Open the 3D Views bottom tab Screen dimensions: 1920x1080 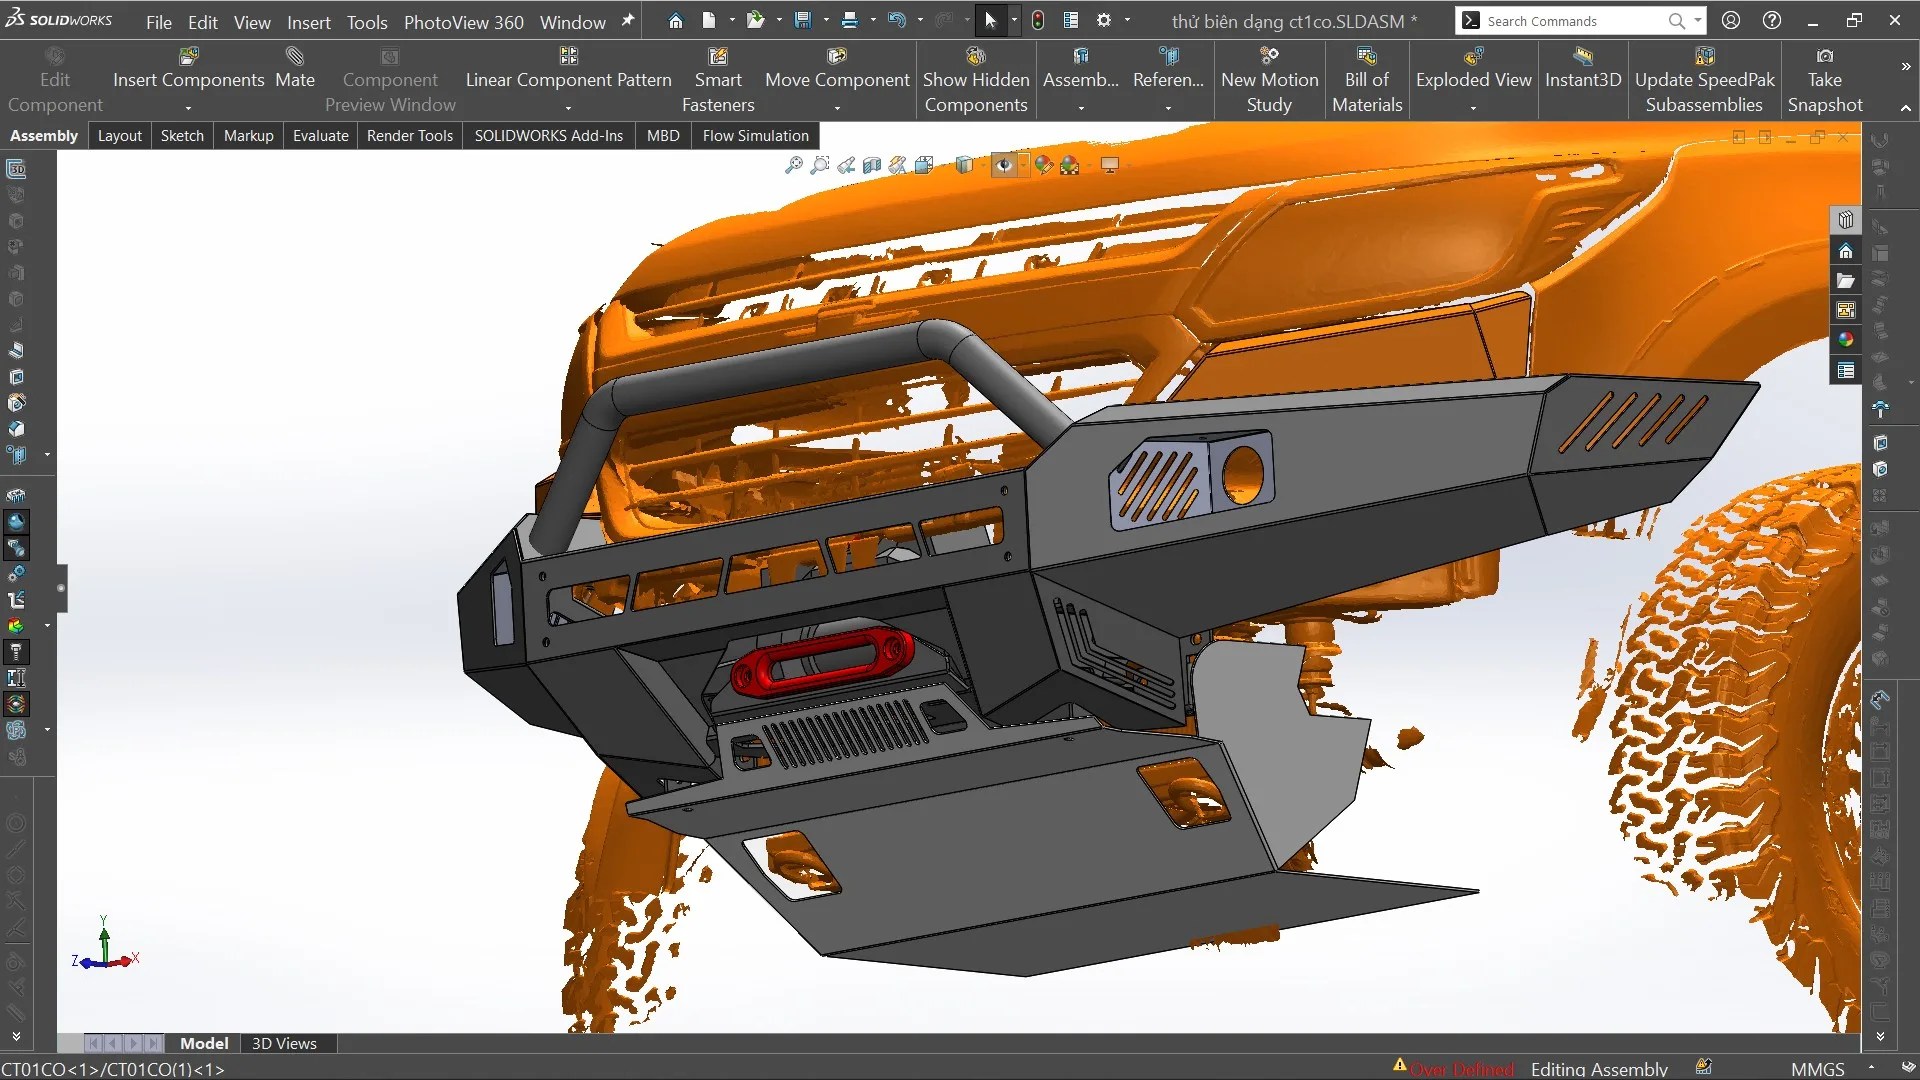(284, 1043)
